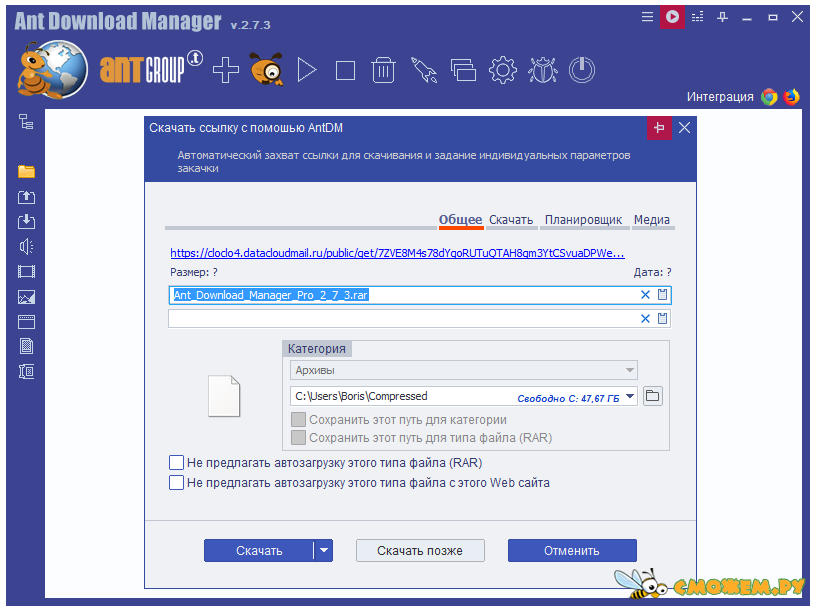816x611 pixels.
Task: Select the audio speaker category sidebar icon
Action: tap(26, 246)
